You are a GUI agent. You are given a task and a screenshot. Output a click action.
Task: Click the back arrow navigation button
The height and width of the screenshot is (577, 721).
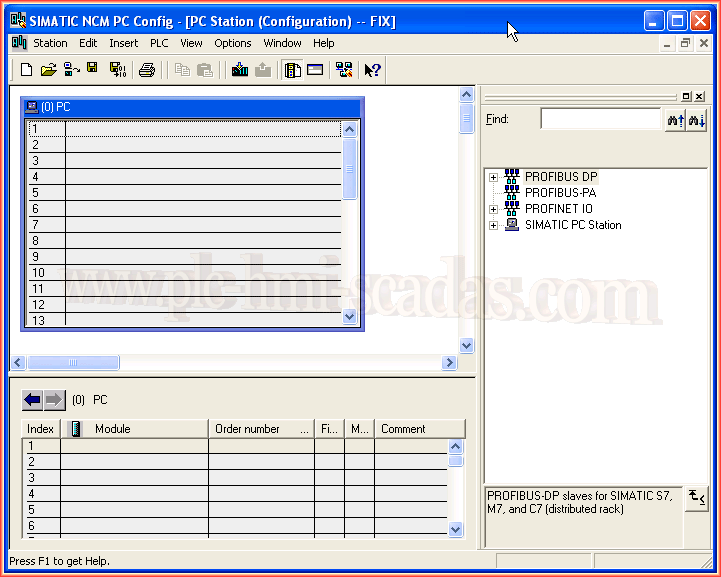coord(32,400)
